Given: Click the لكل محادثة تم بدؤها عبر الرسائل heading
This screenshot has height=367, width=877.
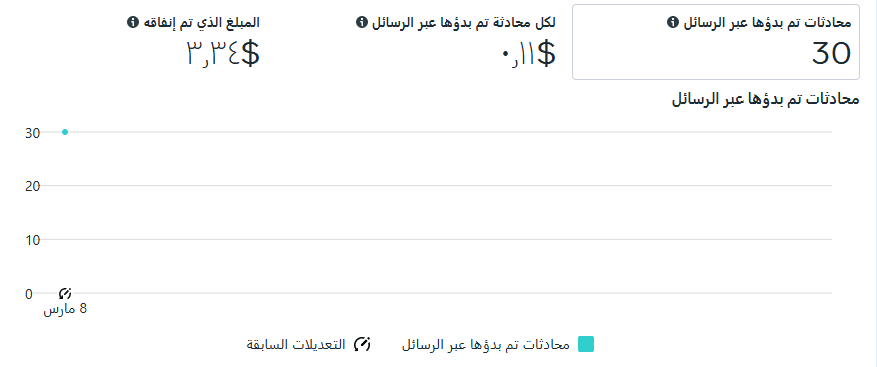Looking at the screenshot, I should point(463,23).
